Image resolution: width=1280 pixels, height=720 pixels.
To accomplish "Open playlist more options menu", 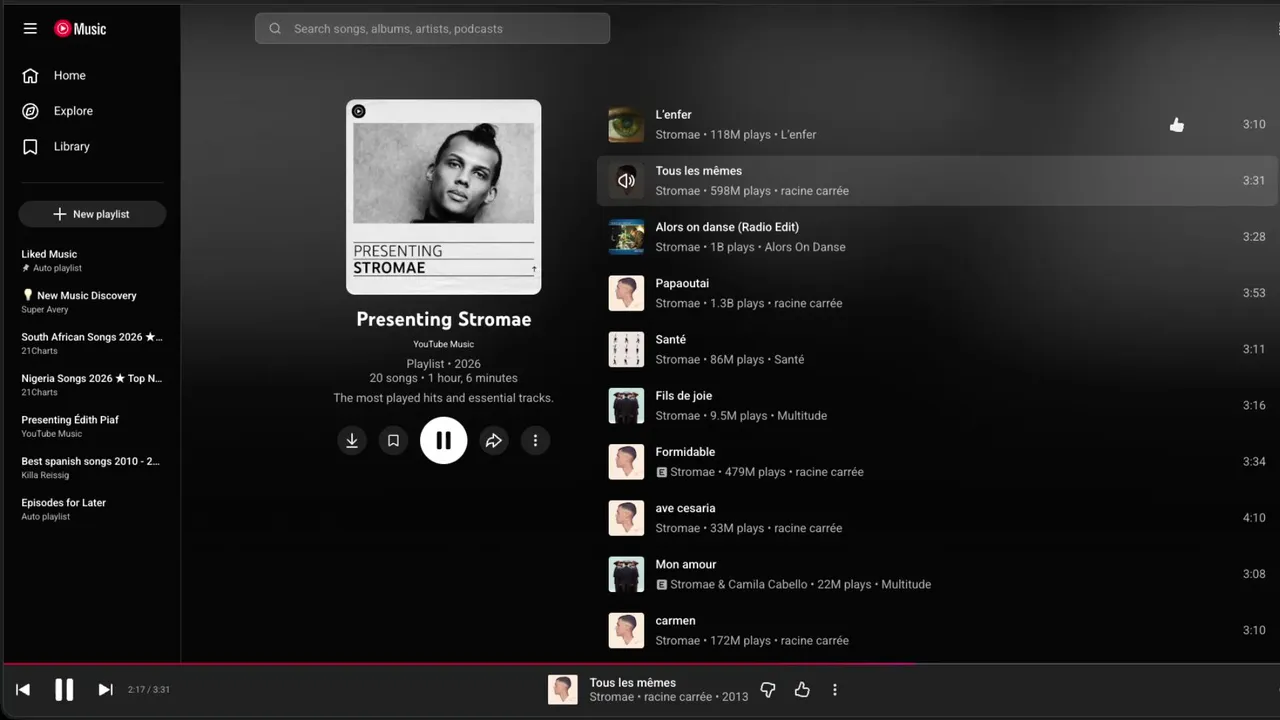I will (x=535, y=441).
